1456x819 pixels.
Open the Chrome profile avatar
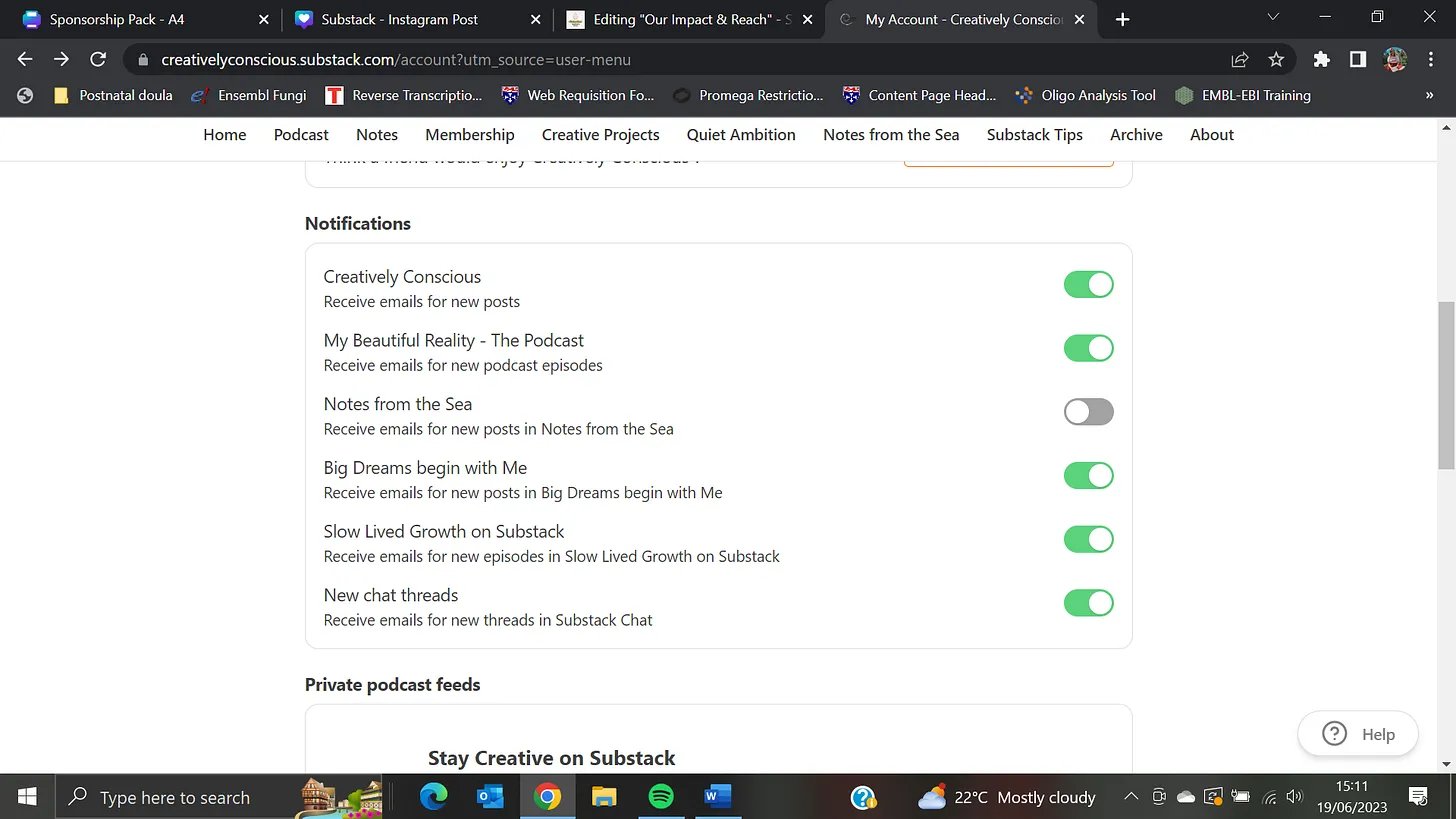[1395, 60]
